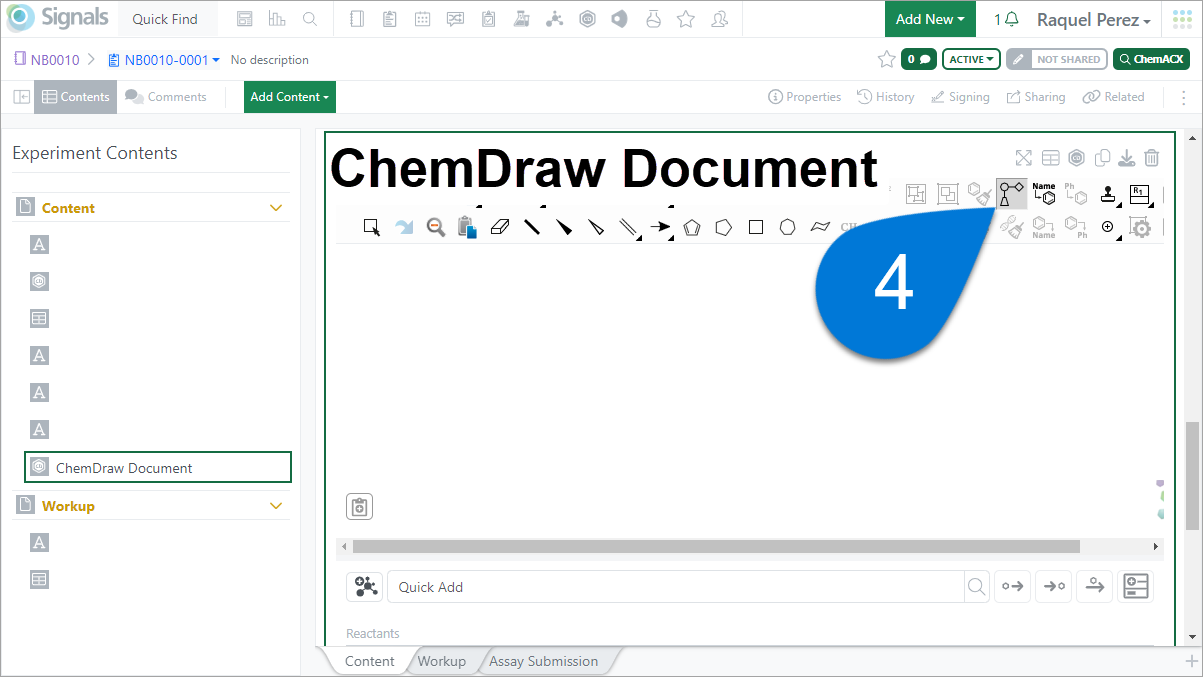Select the cyclopentadiene ring tool
The height and width of the screenshot is (677, 1203).
692,227
